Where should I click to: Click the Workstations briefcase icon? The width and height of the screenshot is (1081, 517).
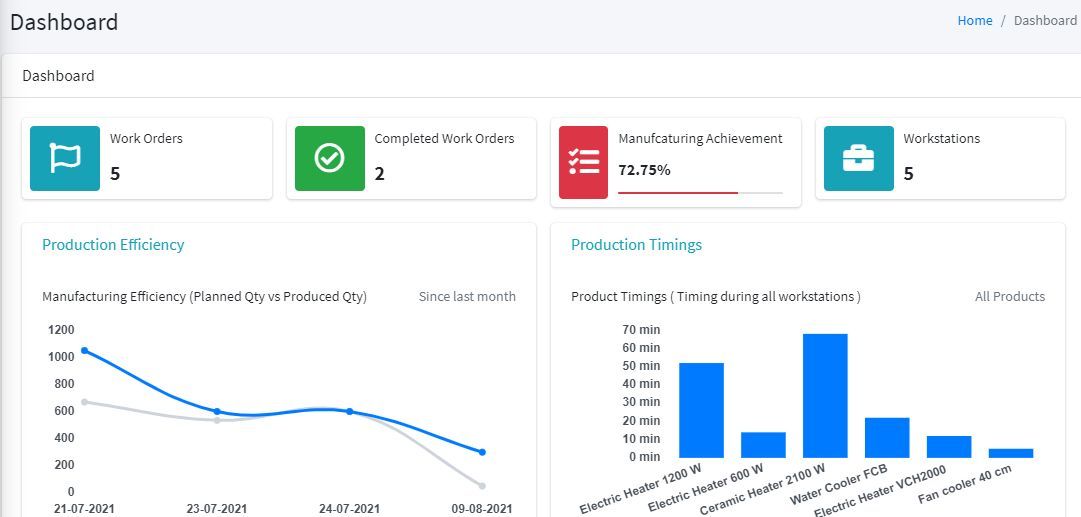coord(858,158)
